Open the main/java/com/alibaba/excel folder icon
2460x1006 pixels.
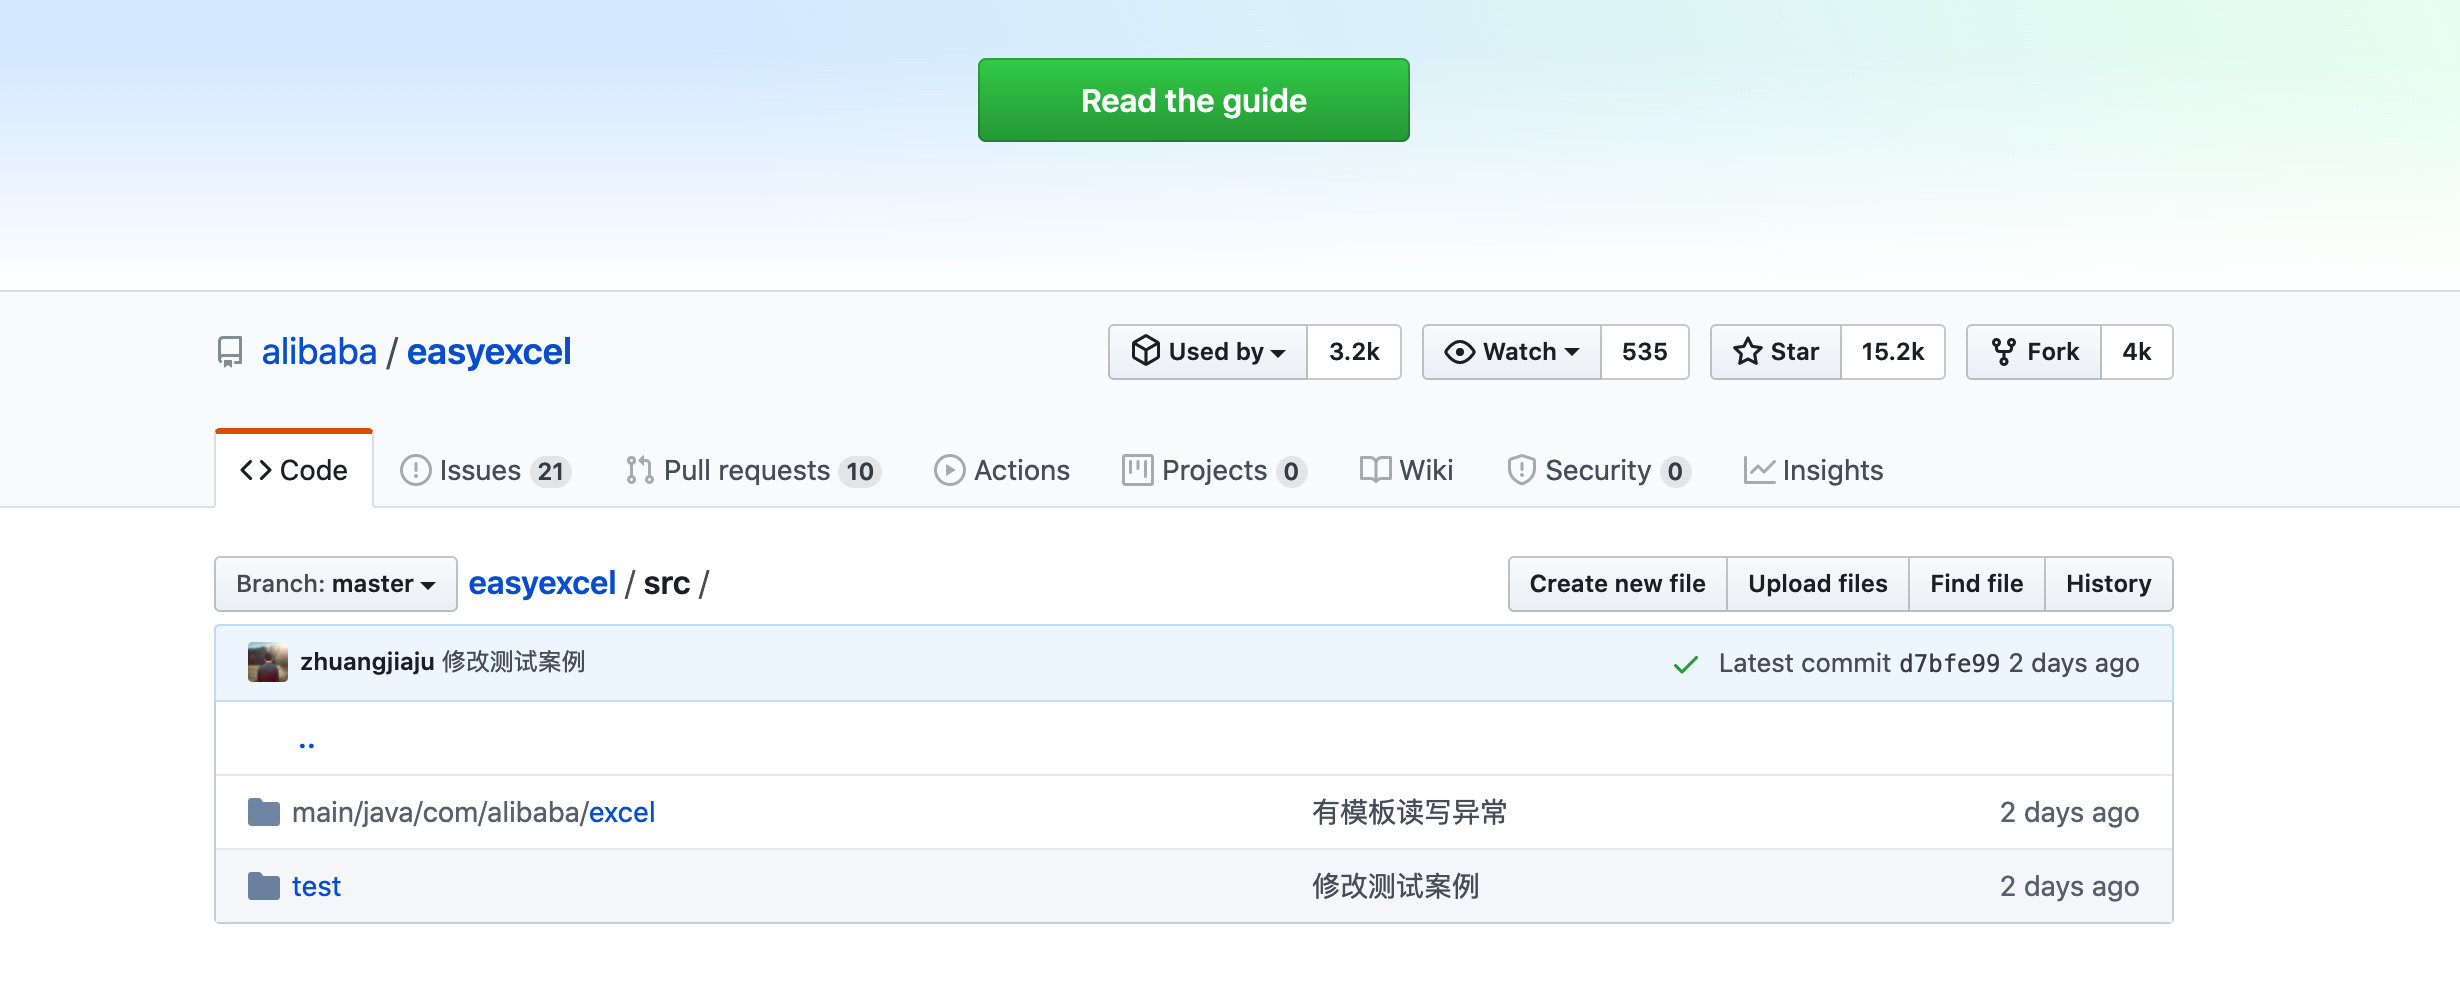(x=264, y=812)
